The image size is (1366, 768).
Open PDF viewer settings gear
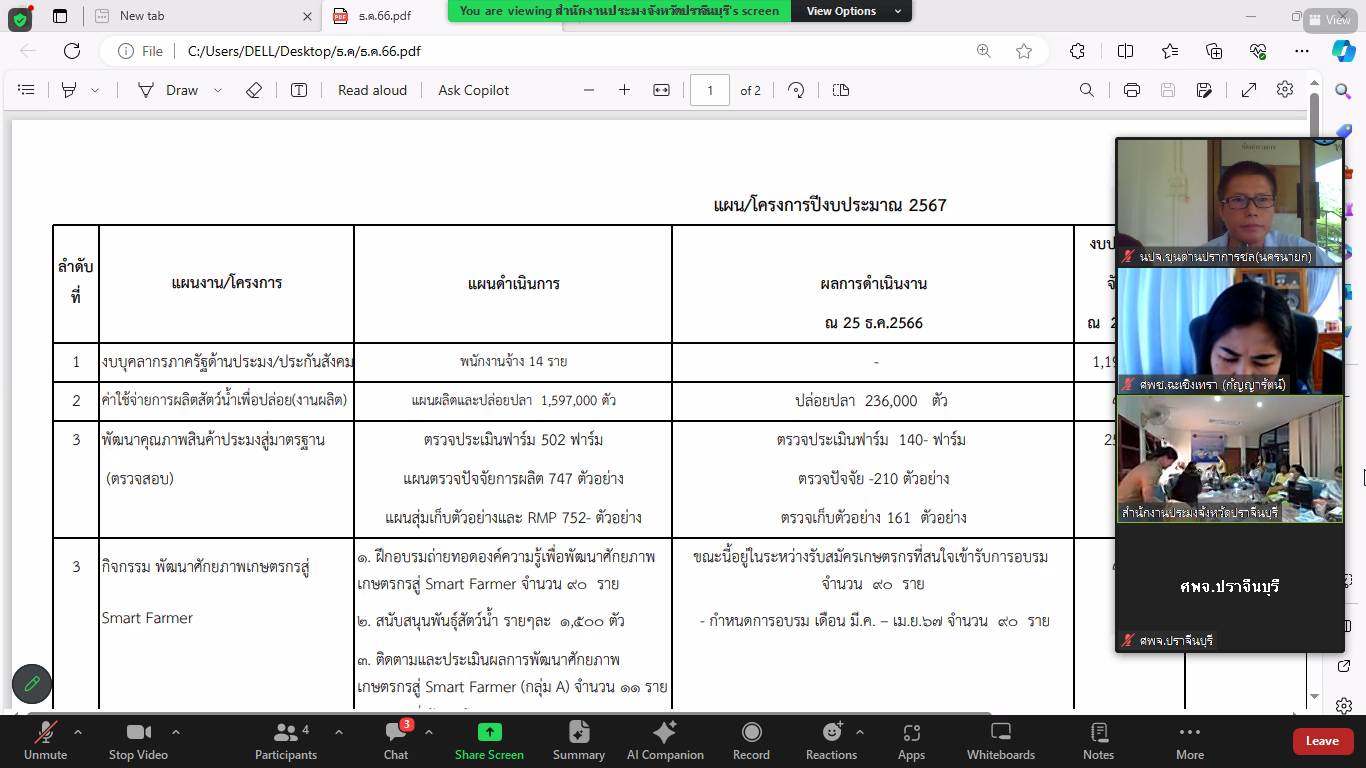[x=1285, y=90]
